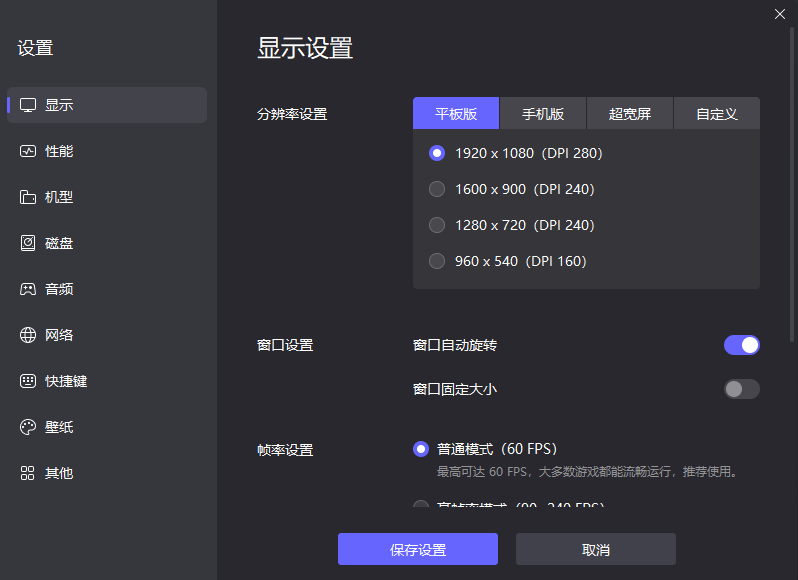Click the monitor icon beside 显示
The height and width of the screenshot is (580, 798).
[x=27, y=105]
